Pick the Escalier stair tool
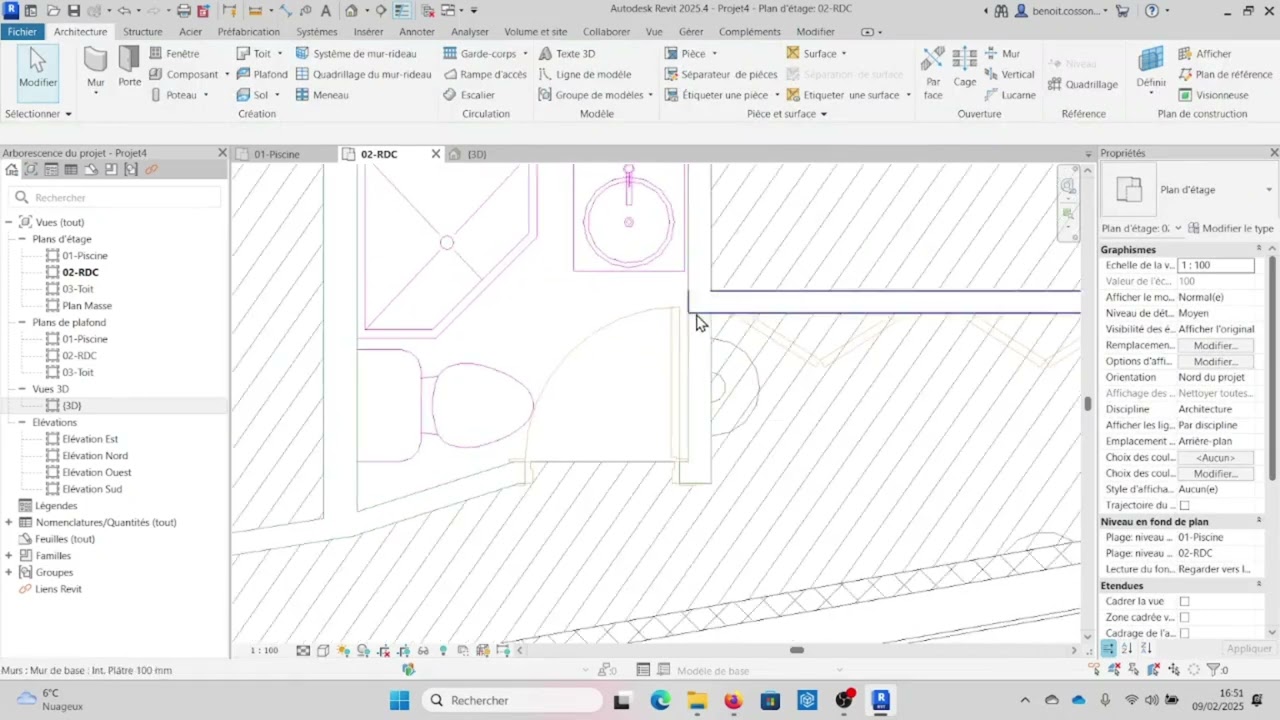 [469, 95]
